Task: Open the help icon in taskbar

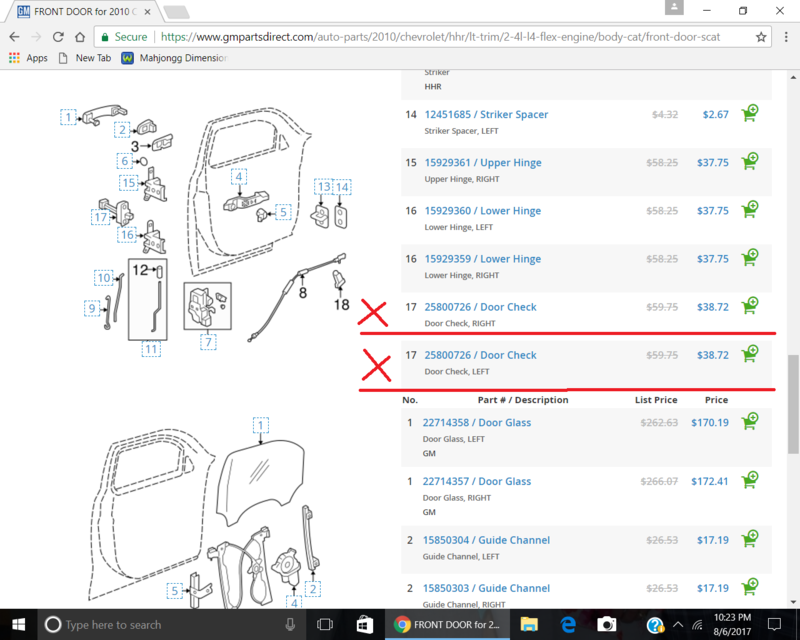Action: coord(655,625)
